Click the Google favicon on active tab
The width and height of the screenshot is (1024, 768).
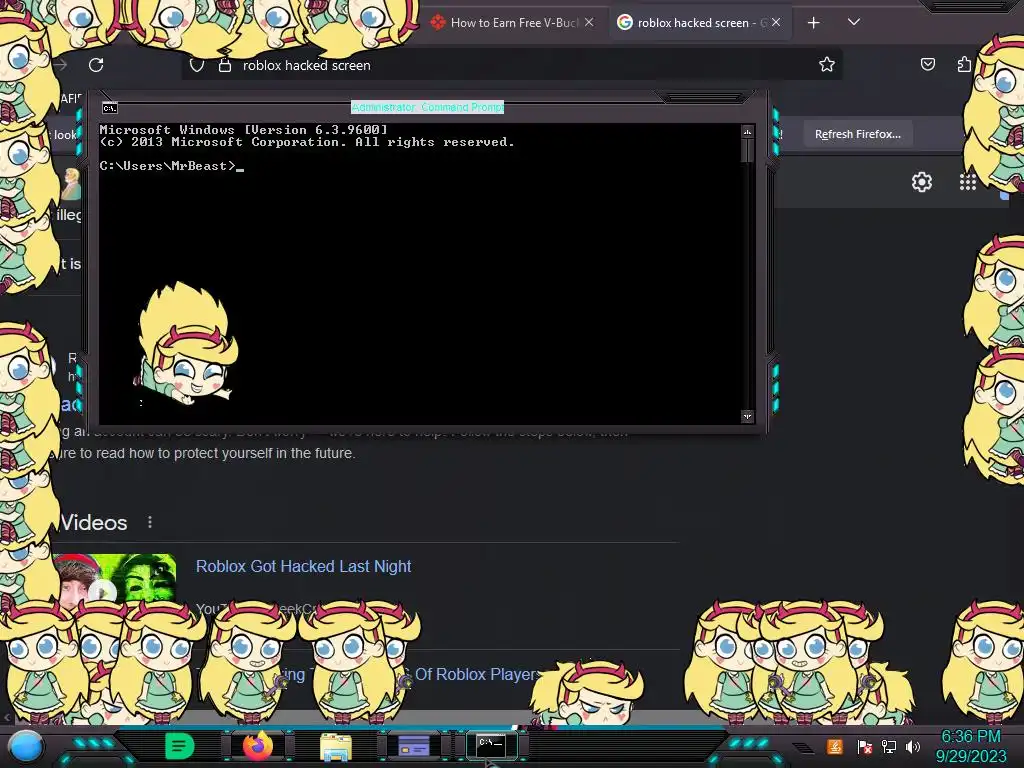click(x=625, y=22)
